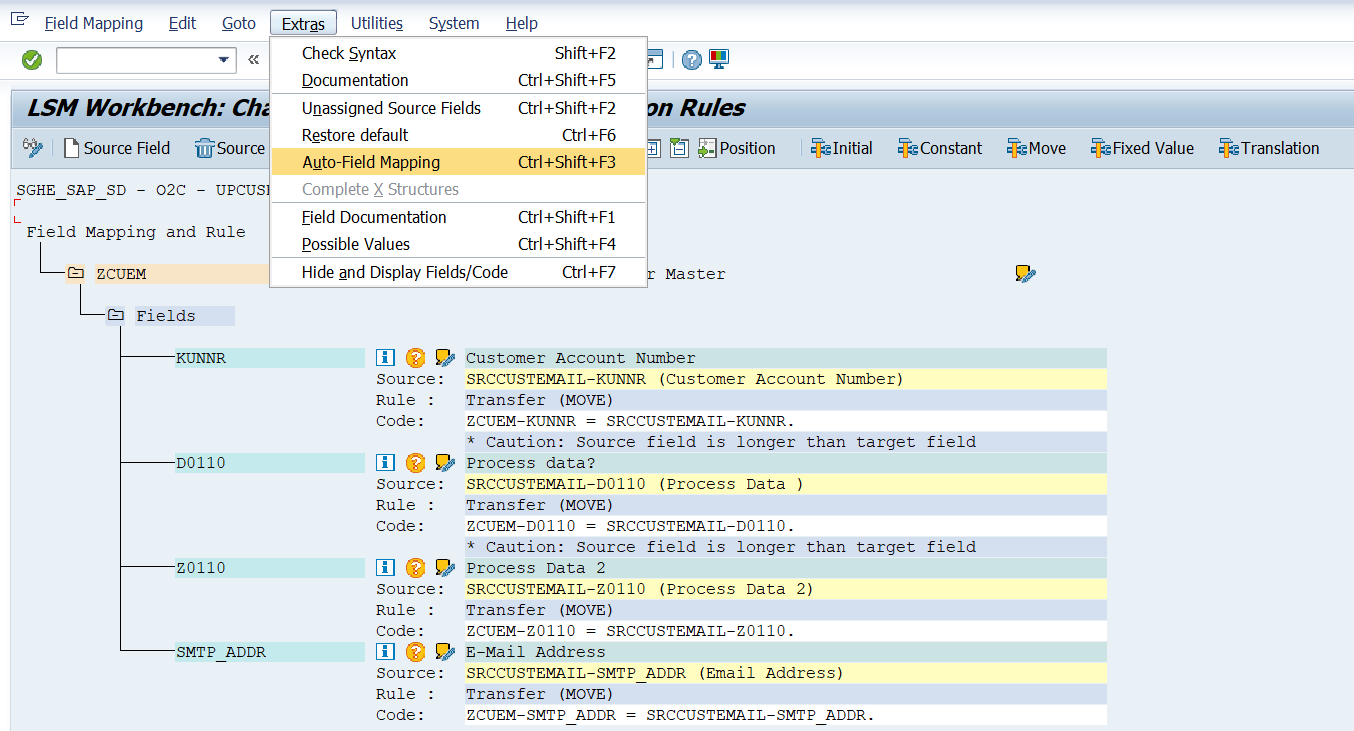Select the ZCUEM tree node
The image size is (1354, 731).
click(121, 274)
